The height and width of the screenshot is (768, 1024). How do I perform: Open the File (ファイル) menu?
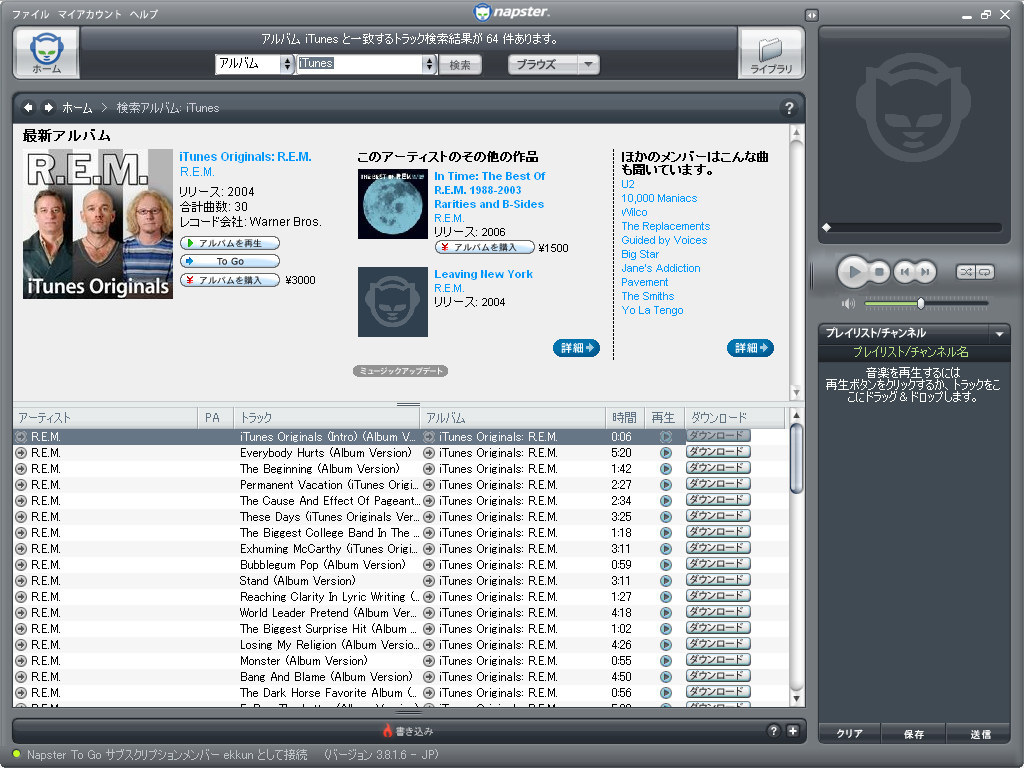coord(30,14)
